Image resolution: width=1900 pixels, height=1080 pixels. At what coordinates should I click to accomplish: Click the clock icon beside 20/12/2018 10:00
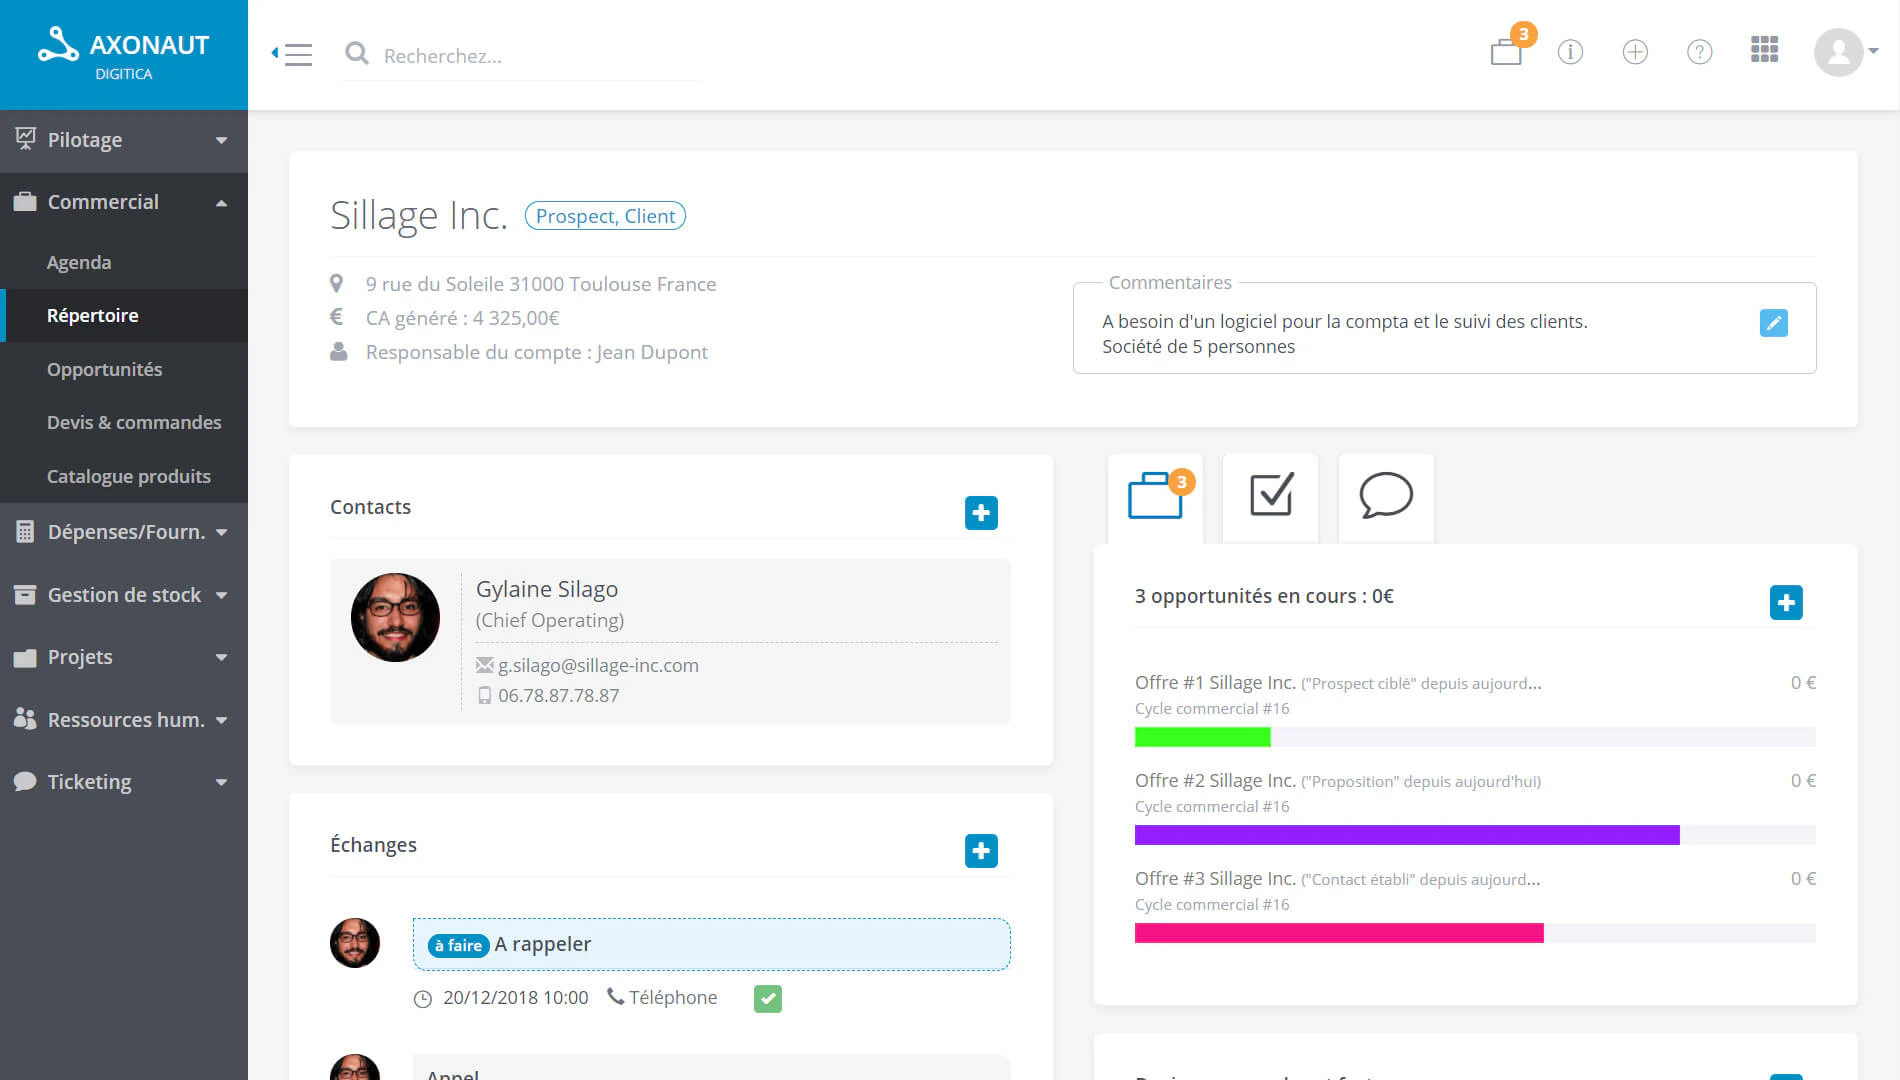click(x=423, y=998)
